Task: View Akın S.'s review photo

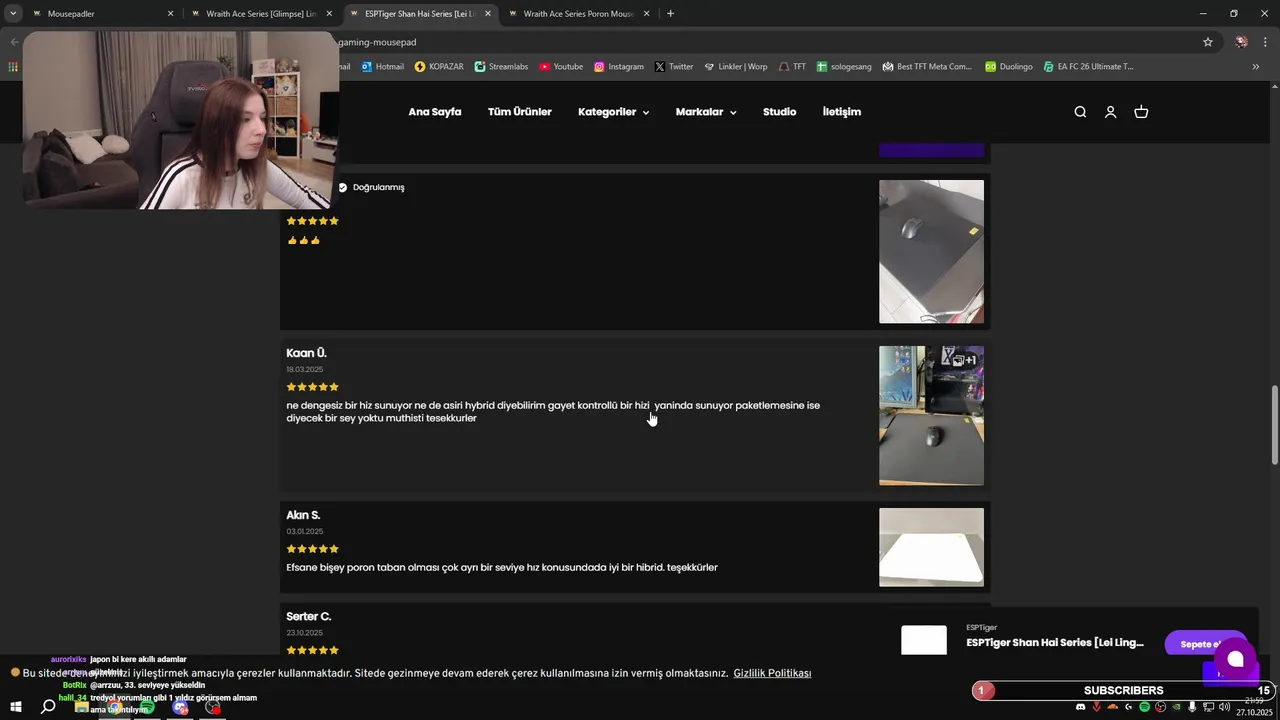Action: click(931, 547)
